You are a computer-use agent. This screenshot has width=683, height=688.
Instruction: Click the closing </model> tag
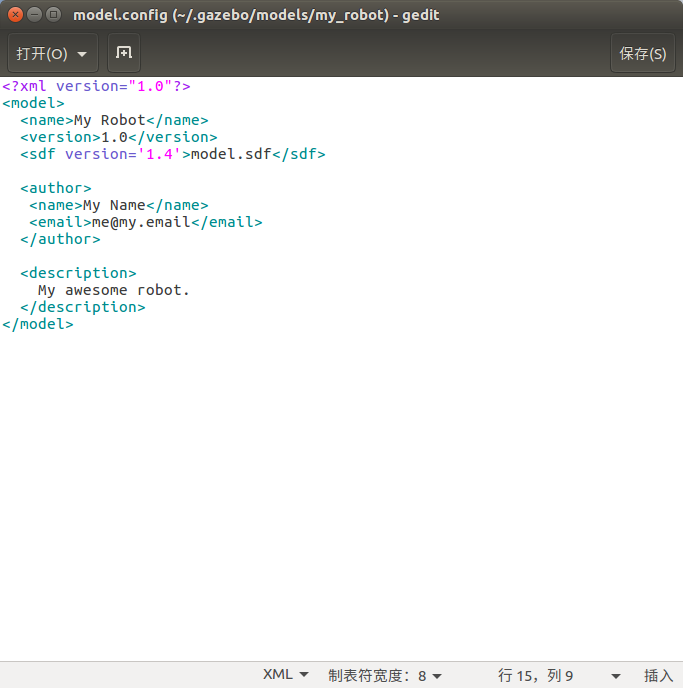point(38,324)
